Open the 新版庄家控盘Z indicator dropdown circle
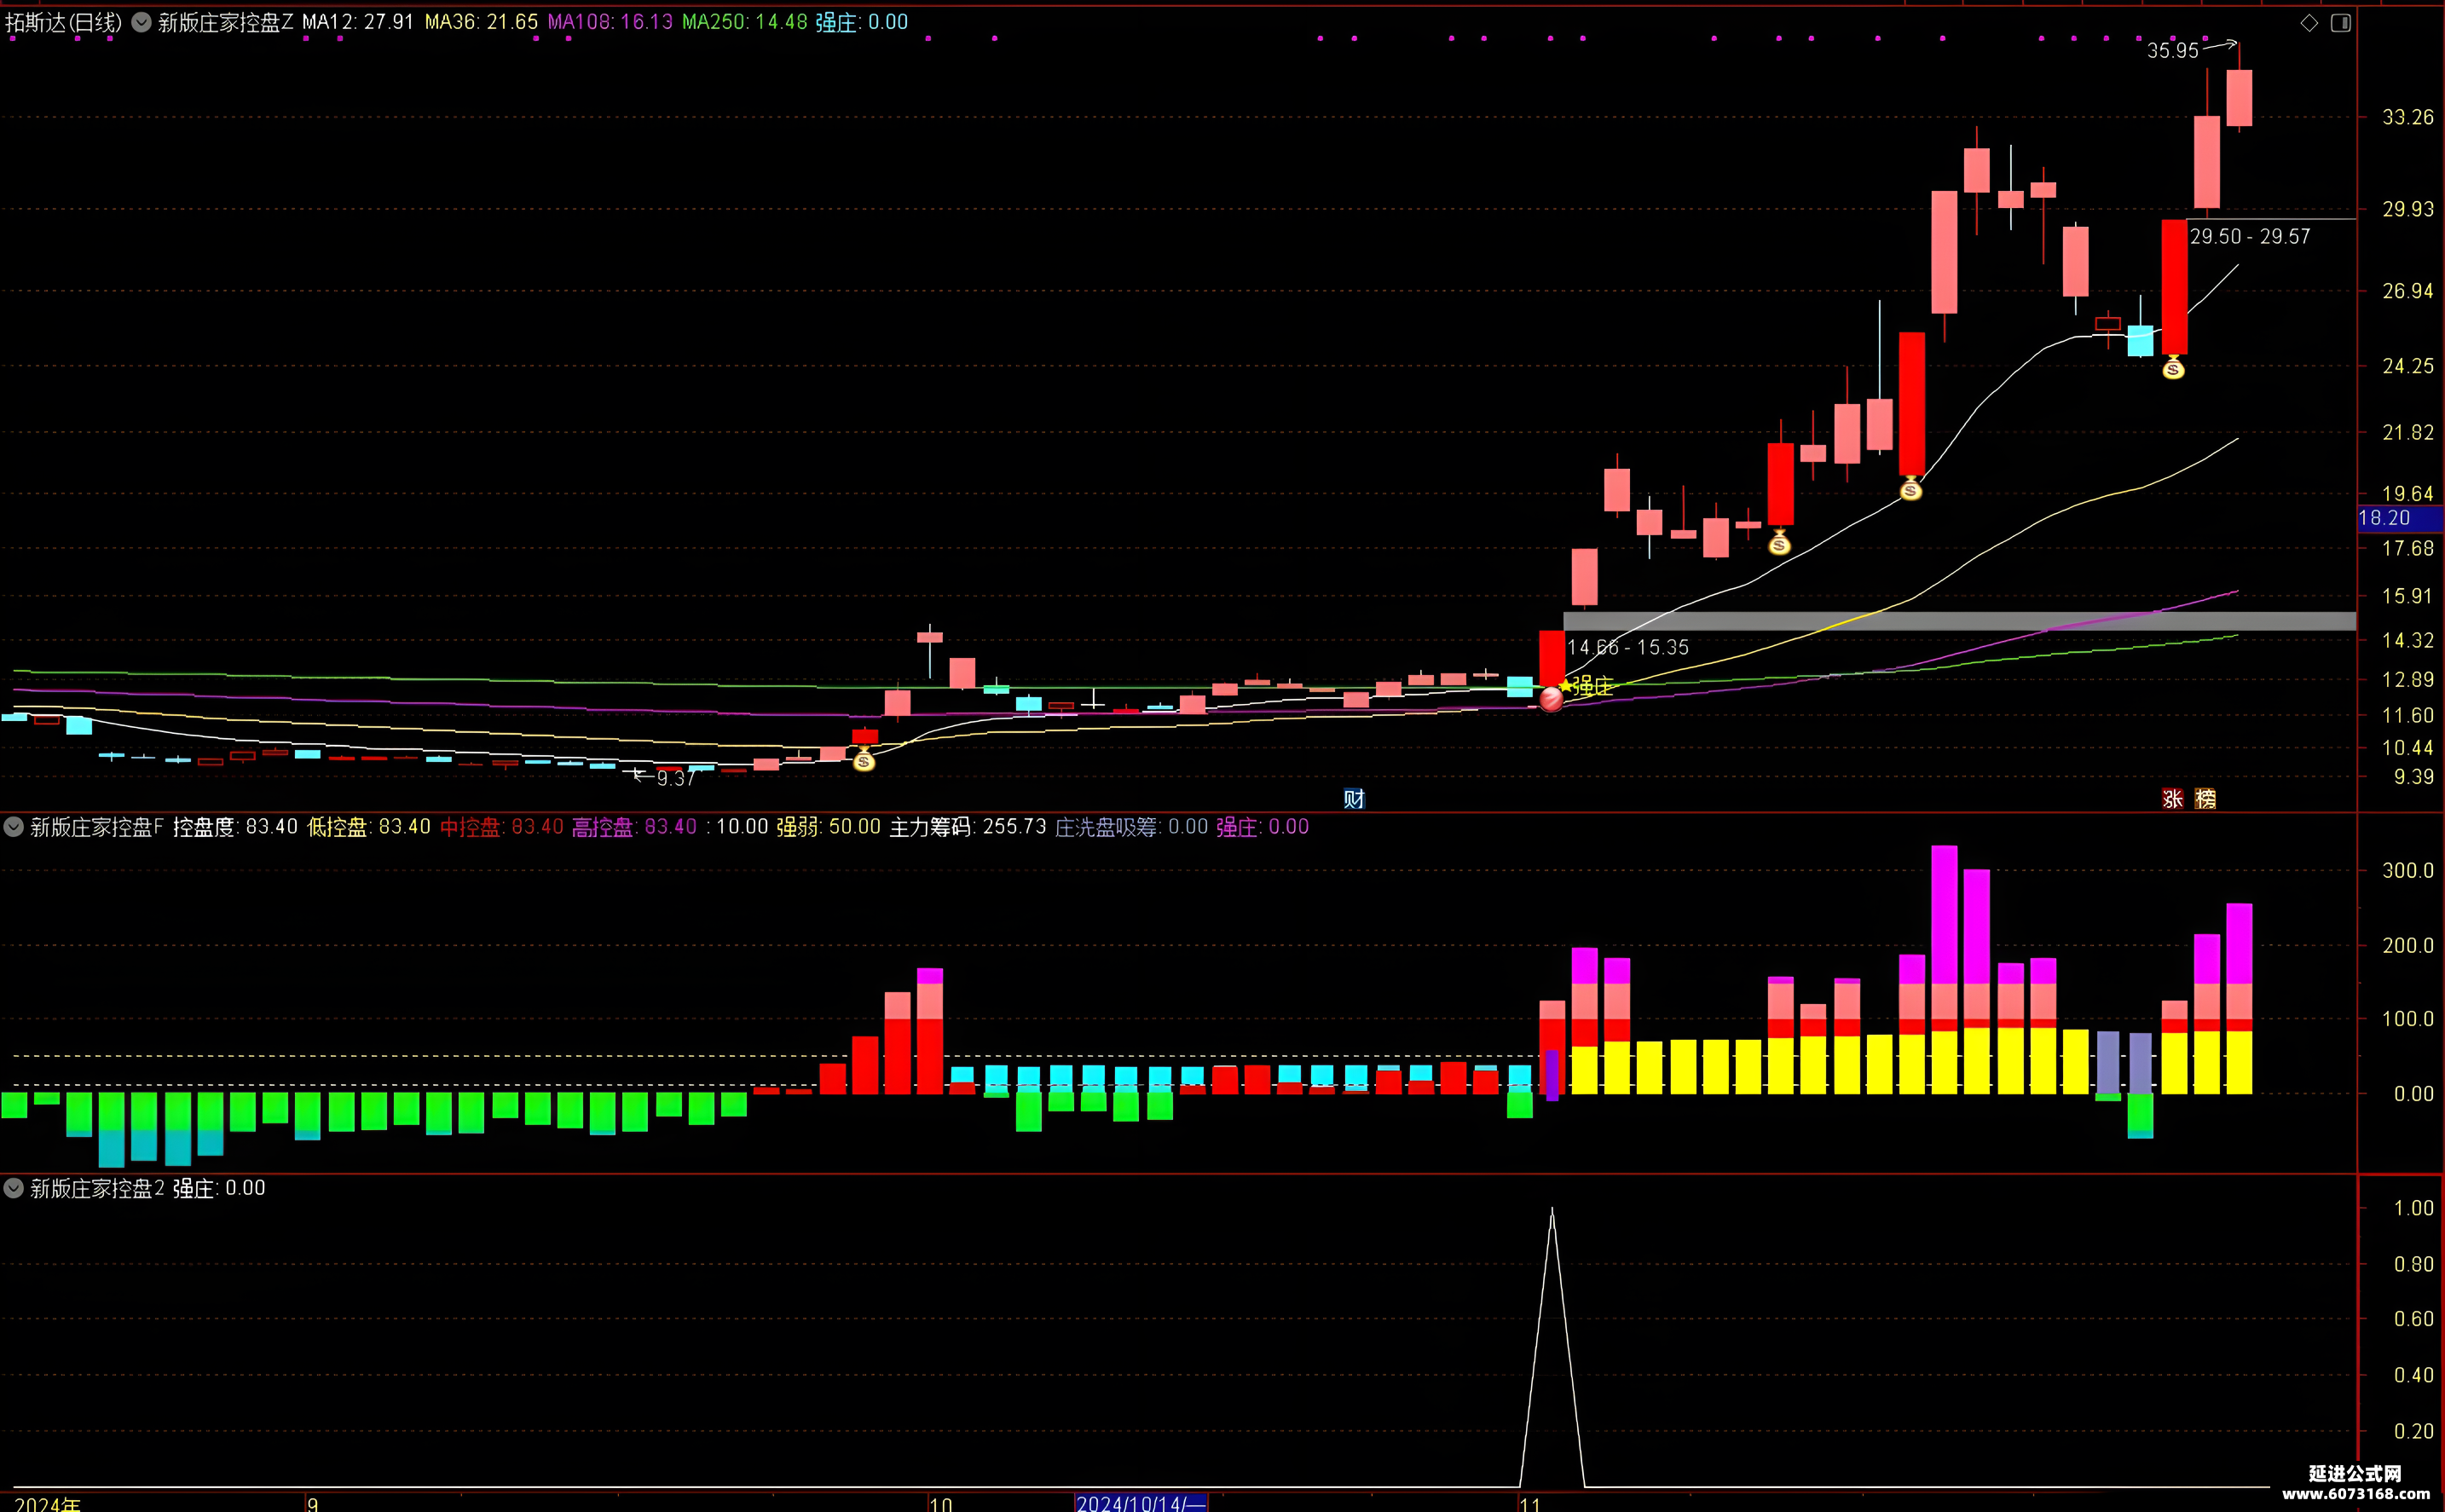This screenshot has height=1512, width=2445. coord(141,22)
